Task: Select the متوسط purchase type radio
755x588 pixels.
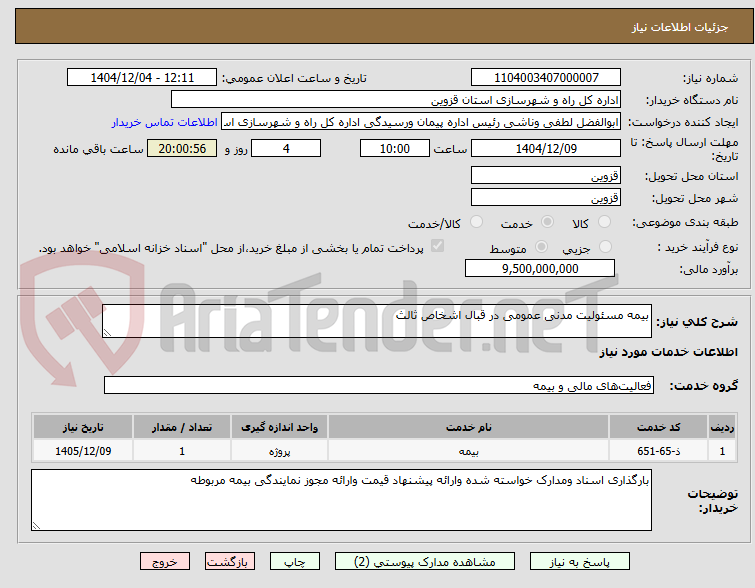Action: coord(542,247)
